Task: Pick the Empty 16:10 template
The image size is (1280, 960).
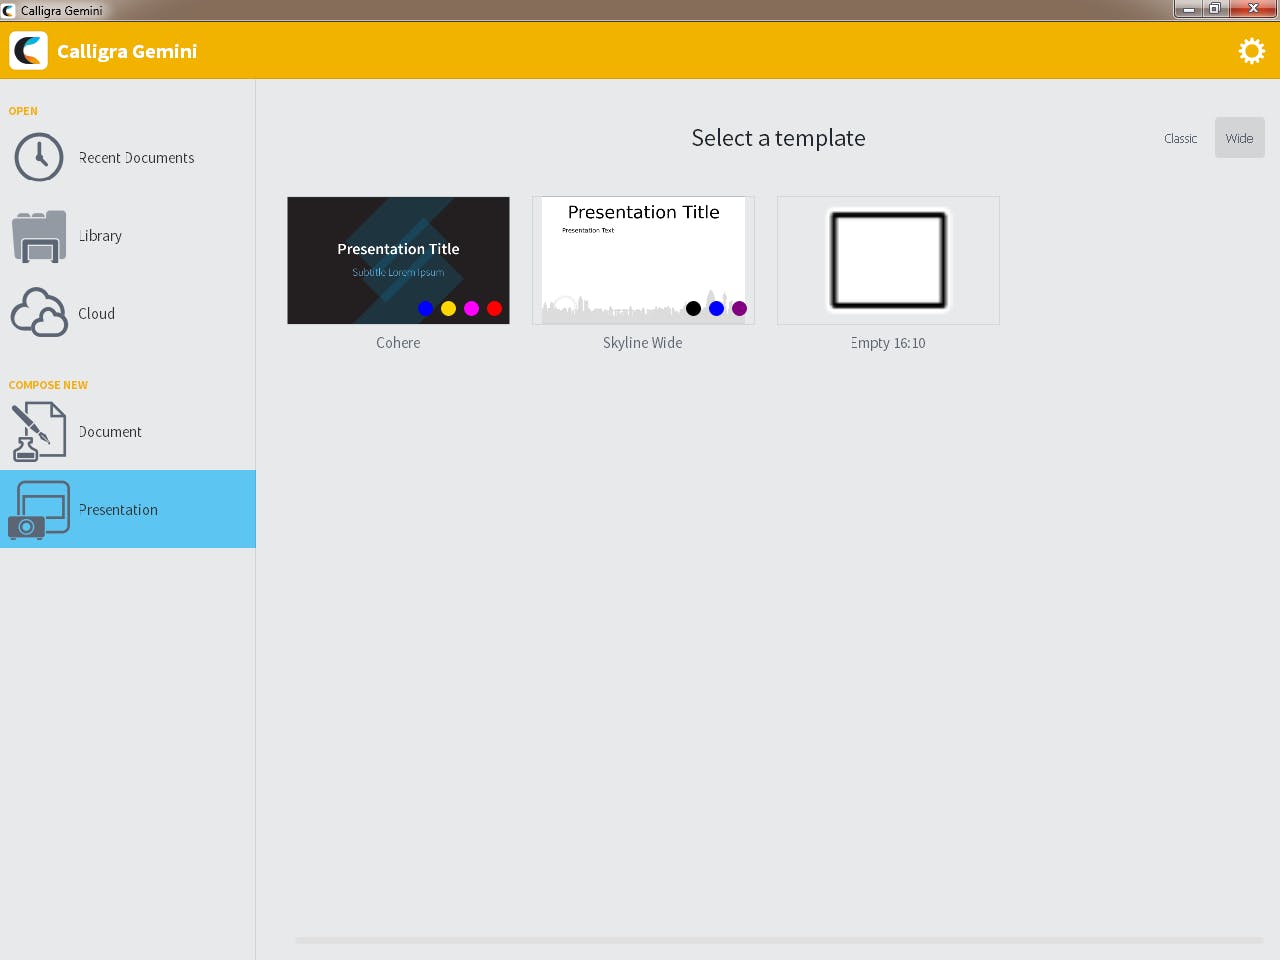Action: click(x=888, y=260)
